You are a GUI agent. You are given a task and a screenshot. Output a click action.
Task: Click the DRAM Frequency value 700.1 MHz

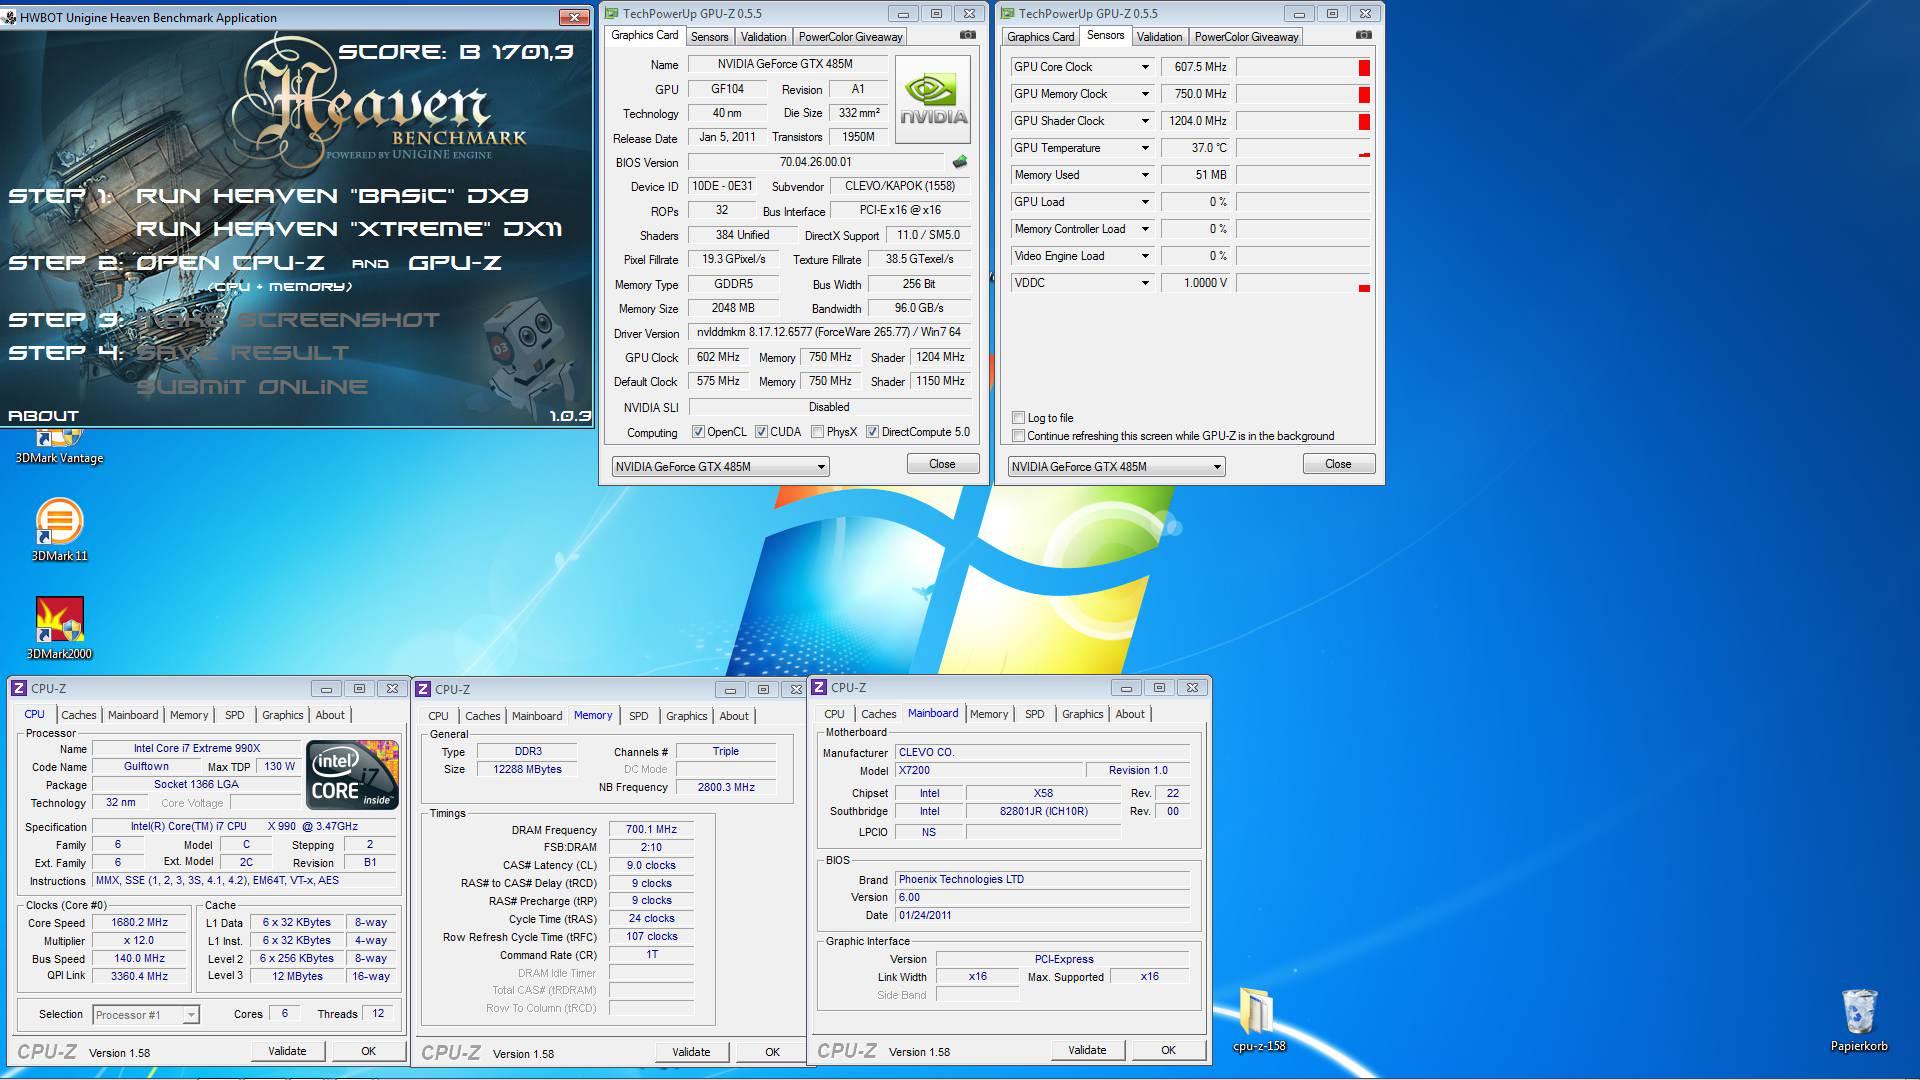click(x=651, y=830)
